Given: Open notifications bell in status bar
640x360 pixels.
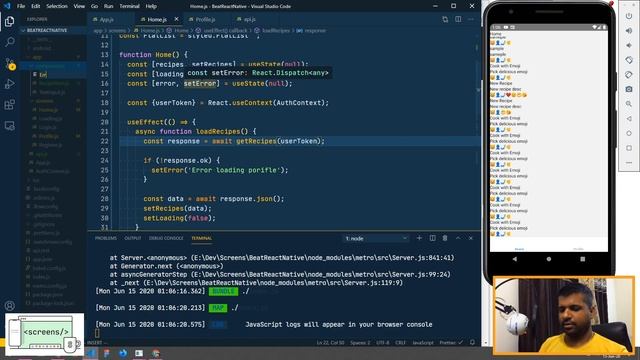Looking at the screenshot, I should [472, 342].
